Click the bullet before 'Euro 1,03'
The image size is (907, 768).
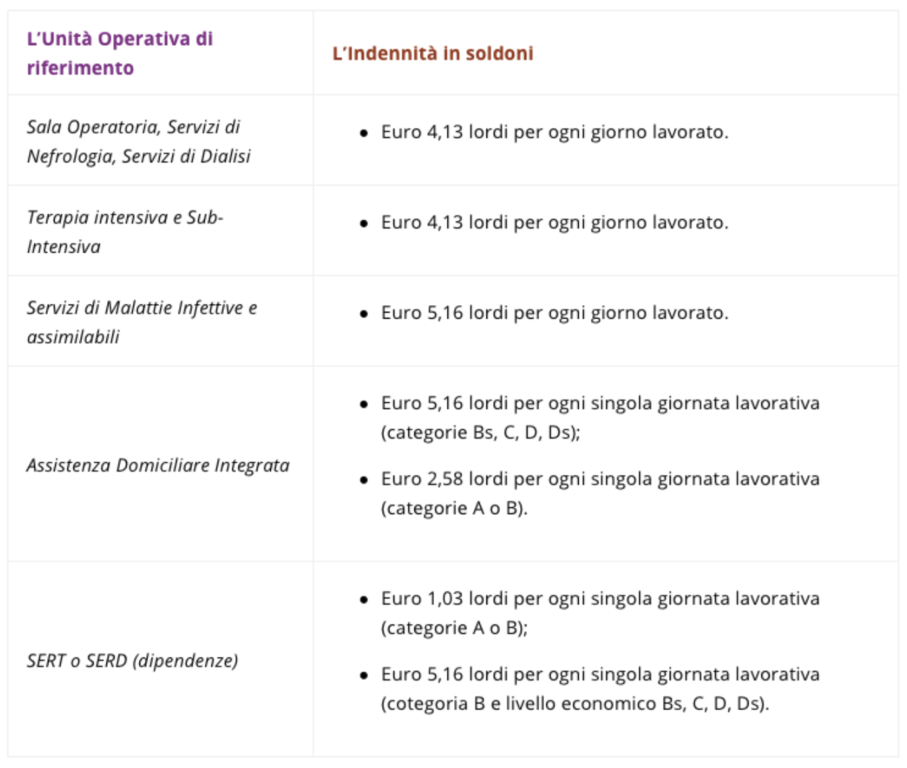[363, 599]
